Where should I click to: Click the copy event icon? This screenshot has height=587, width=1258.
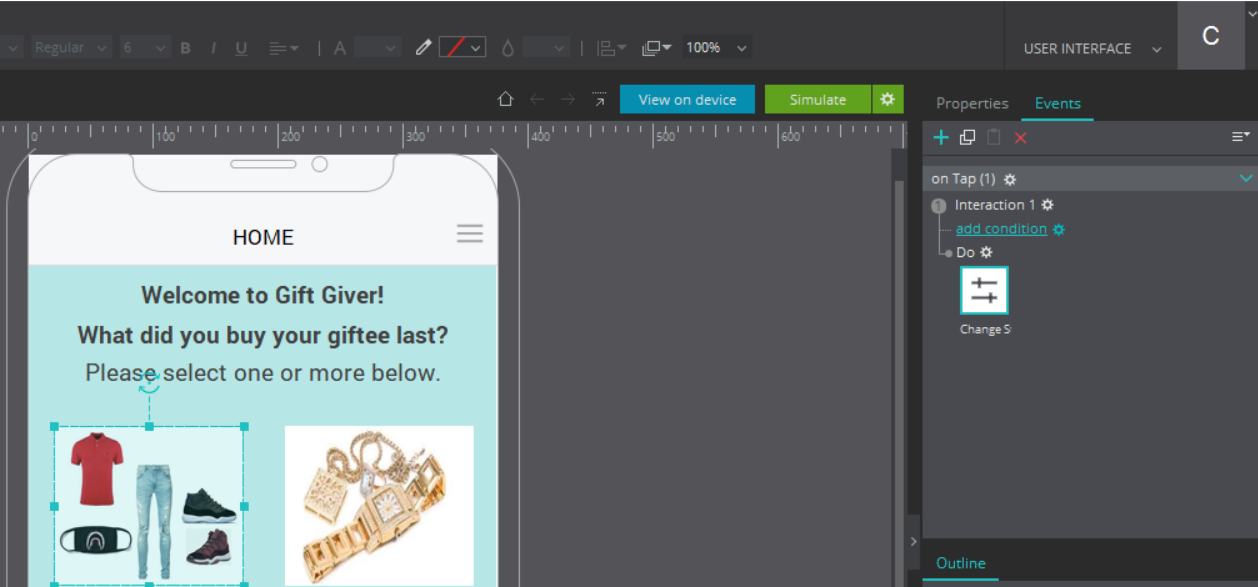(x=967, y=138)
